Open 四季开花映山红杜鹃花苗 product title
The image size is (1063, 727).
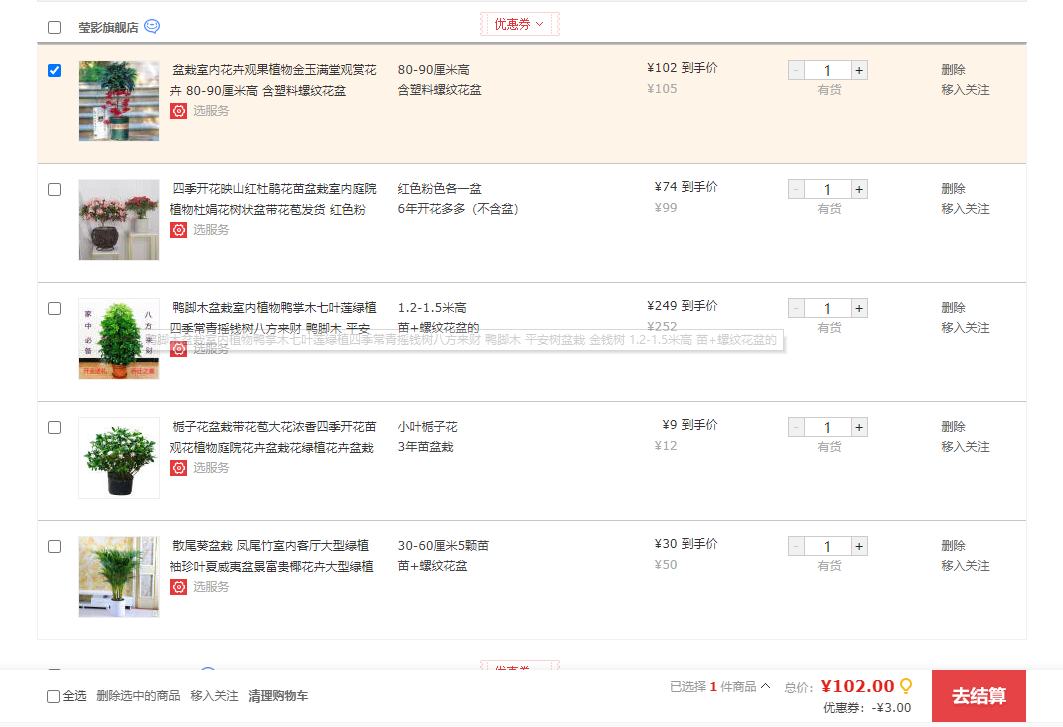(273, 199)
